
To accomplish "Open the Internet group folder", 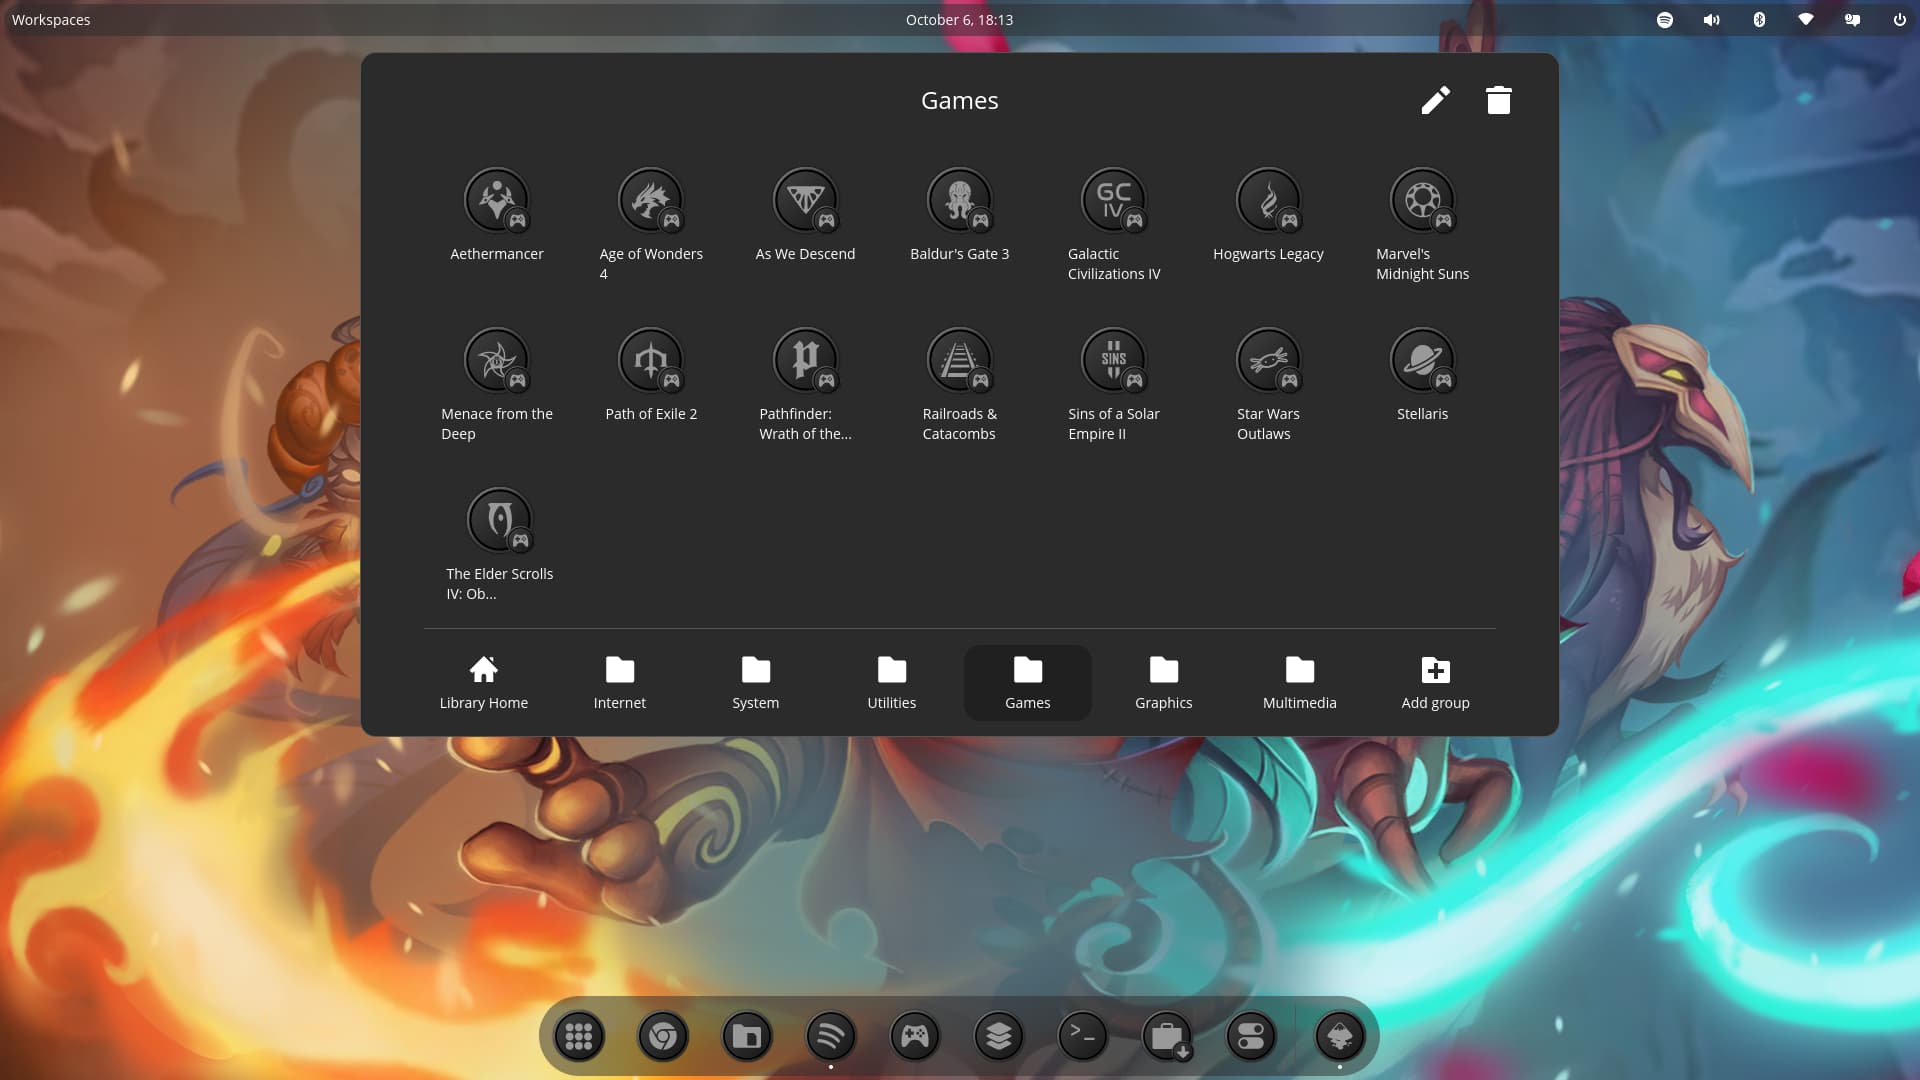I will [x=620, y=683].
